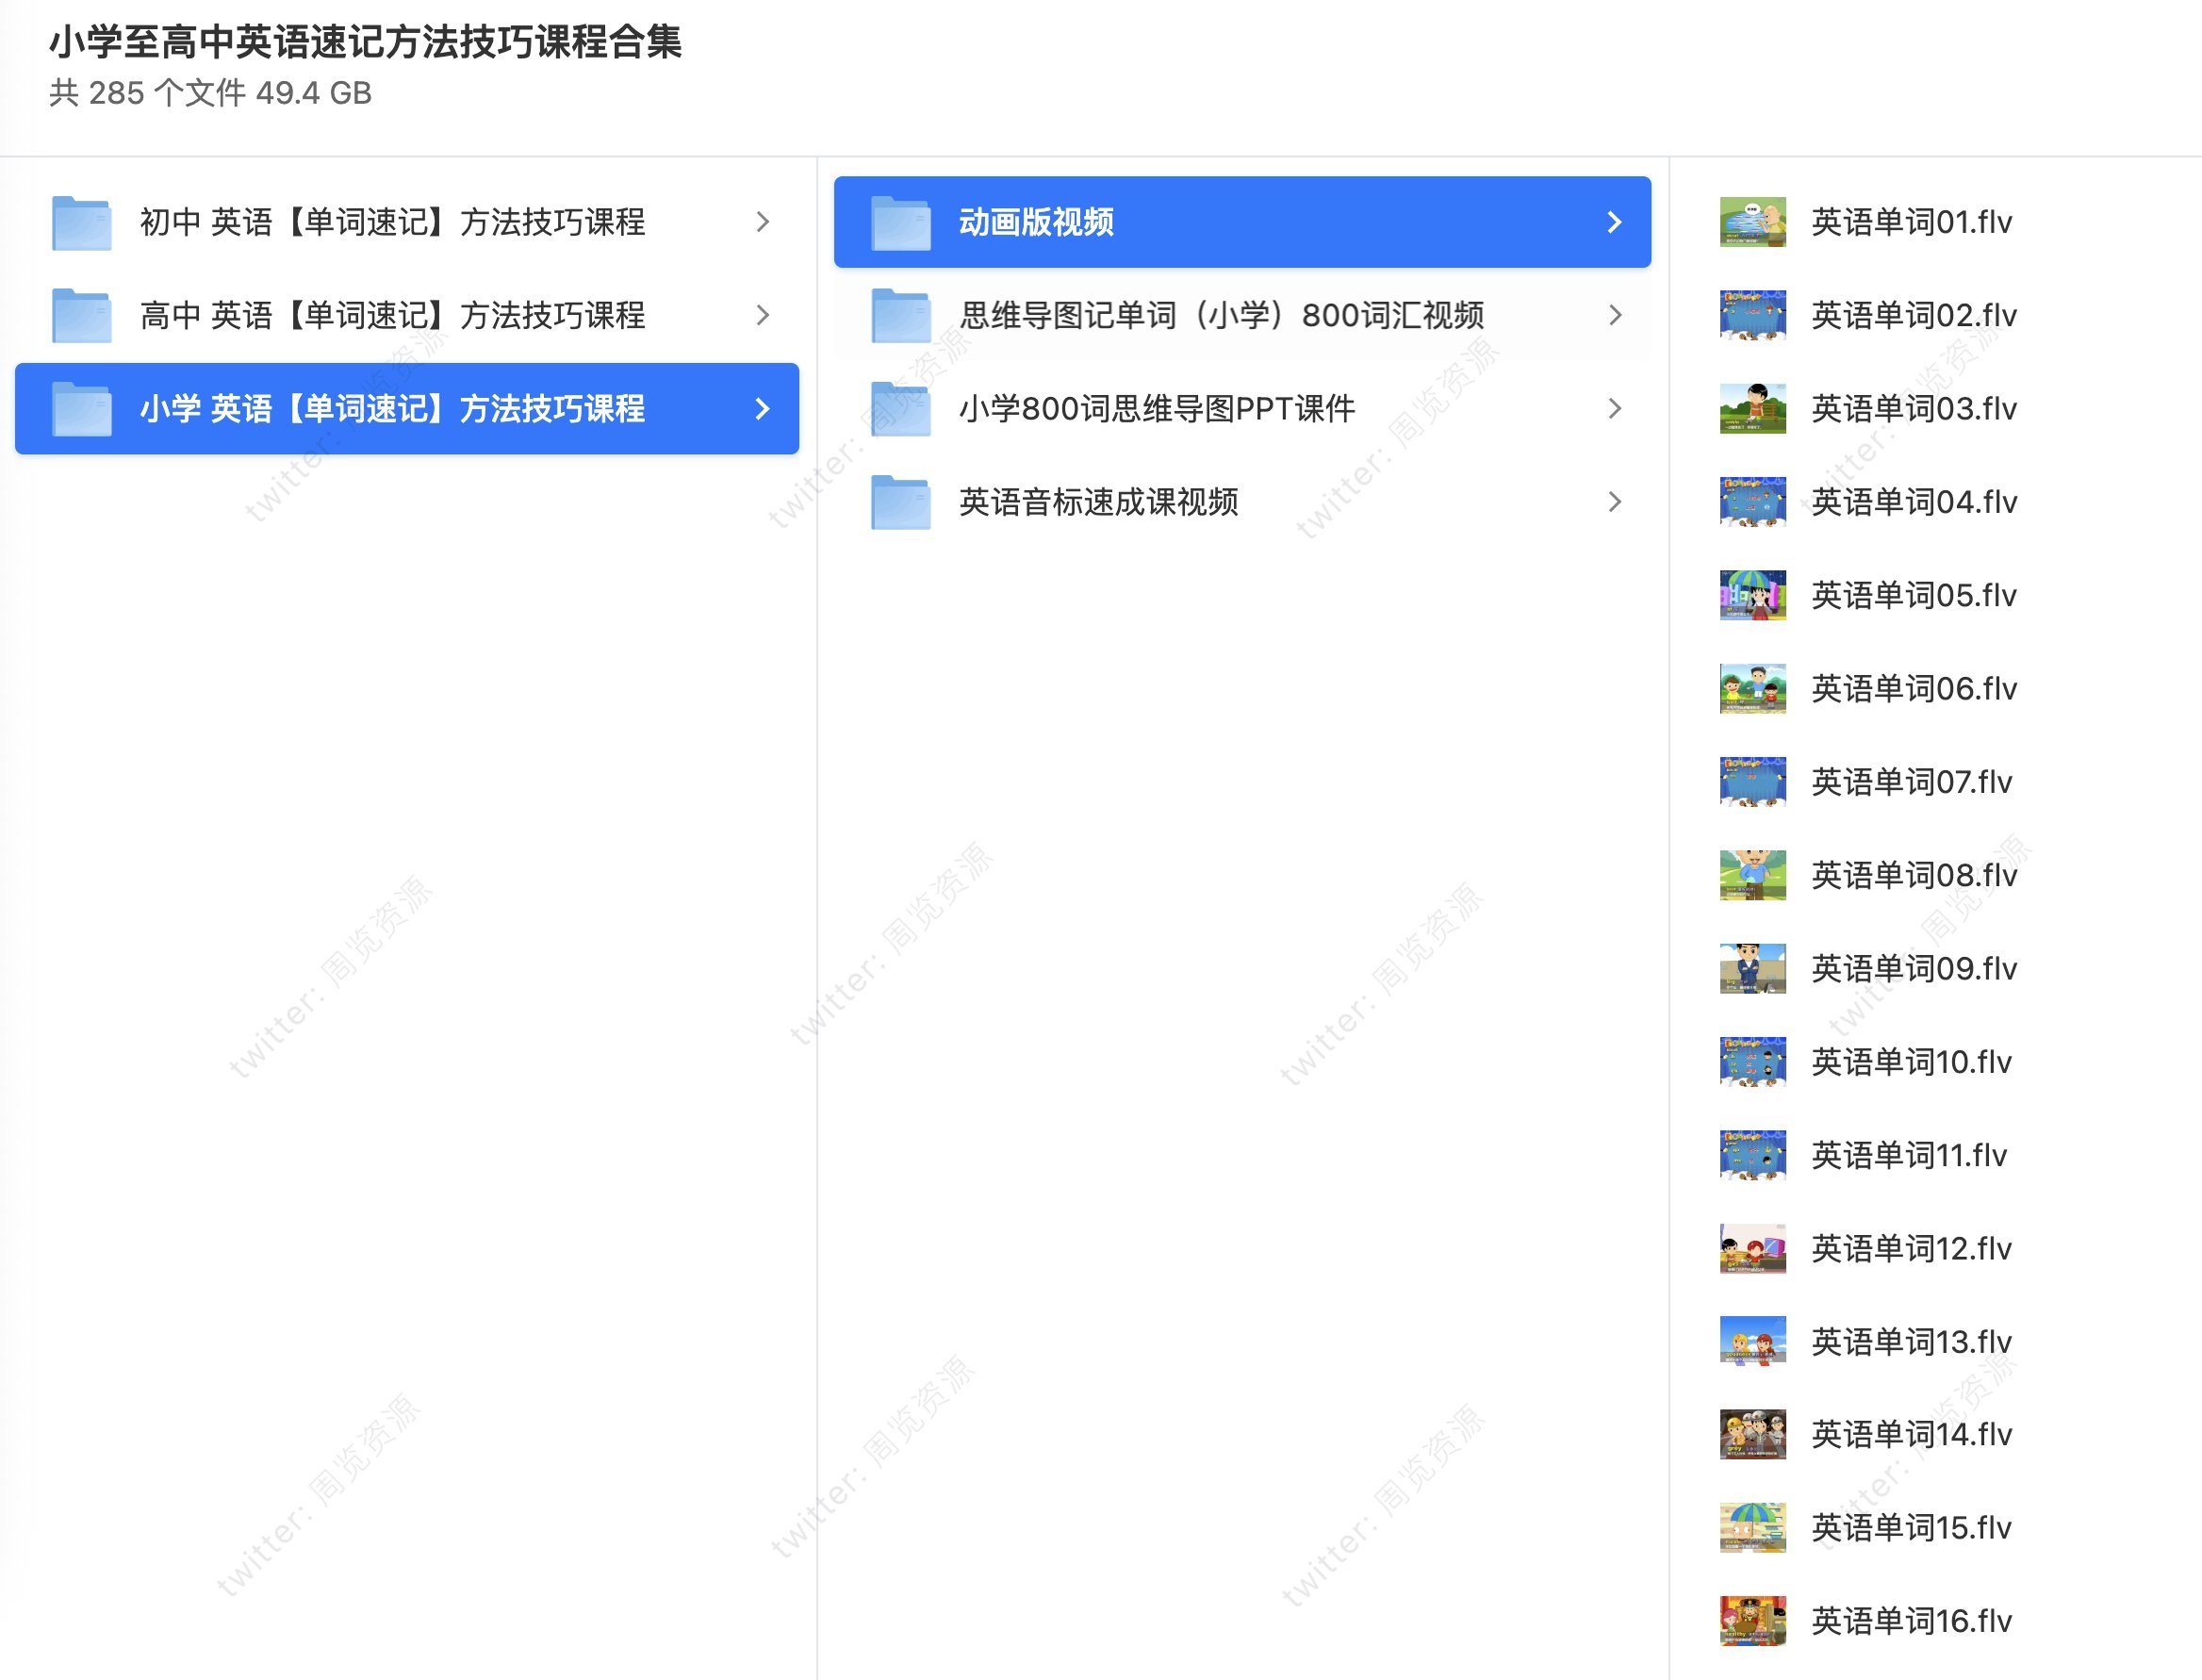Click thumbnail of 英语单词06.flv
The image size is (2202, 1680).
[x=1752, y=688]
